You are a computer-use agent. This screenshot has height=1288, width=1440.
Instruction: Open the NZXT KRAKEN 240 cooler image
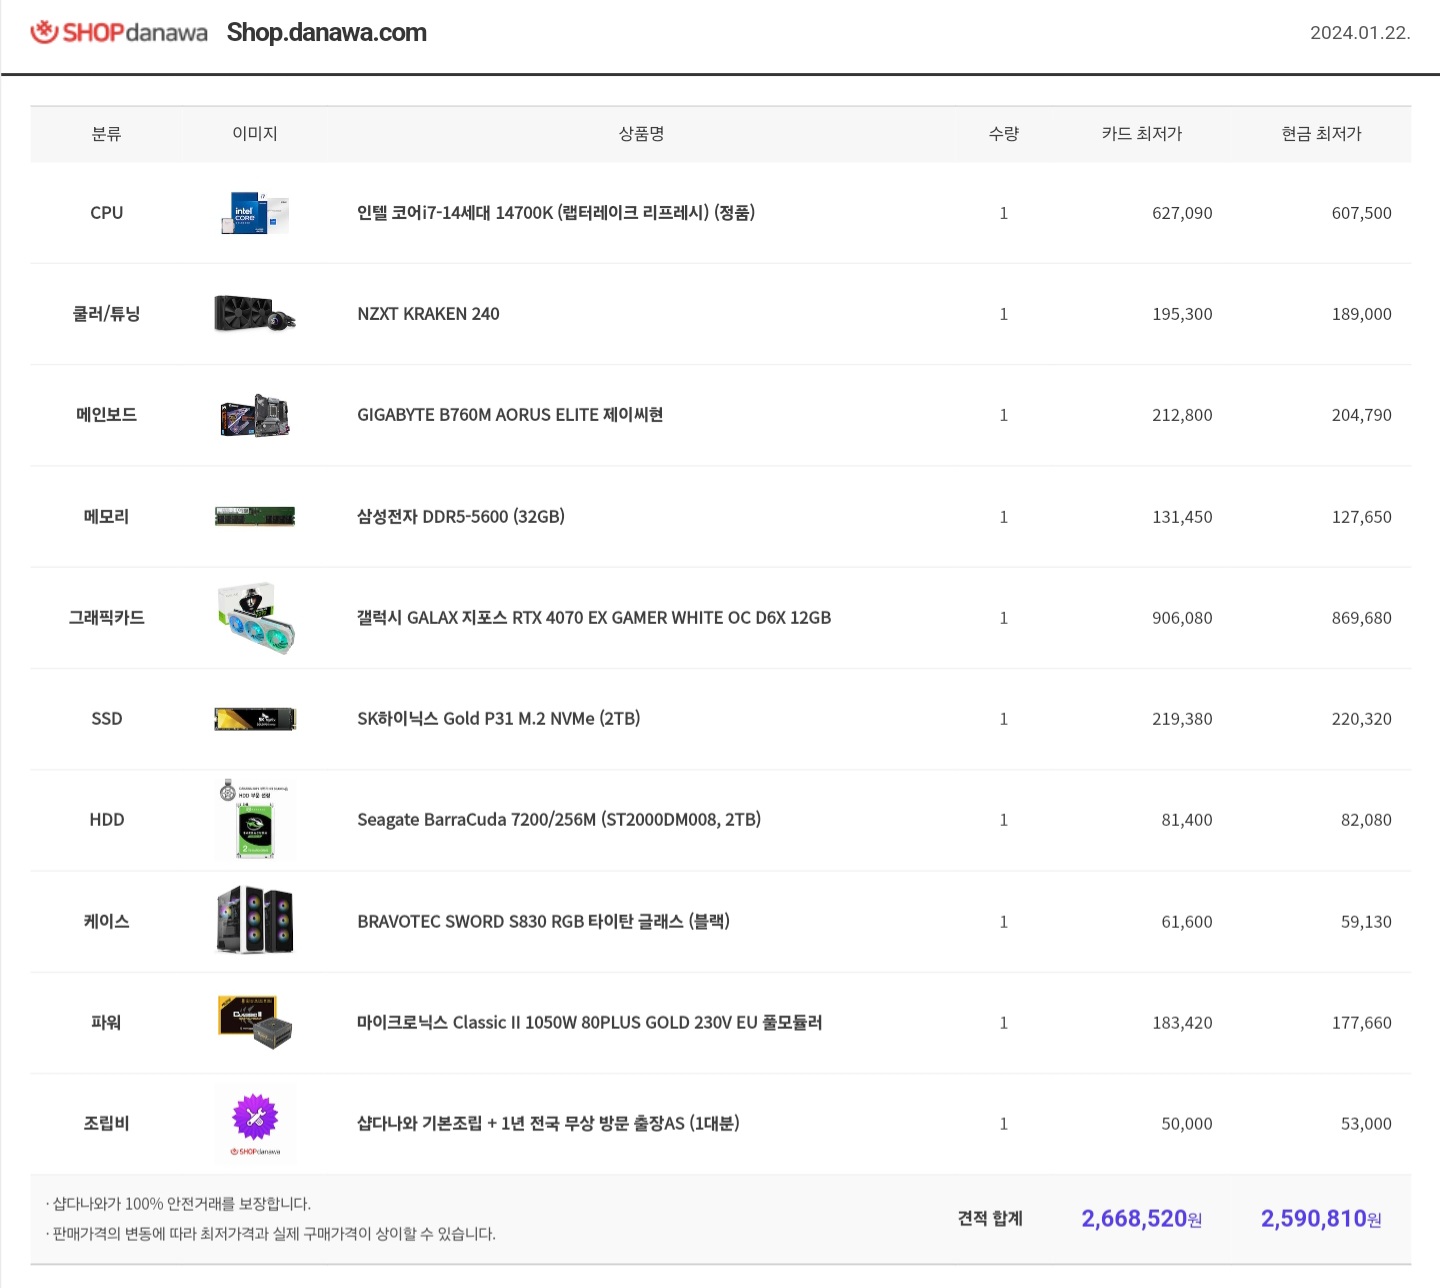pos(255,314)
